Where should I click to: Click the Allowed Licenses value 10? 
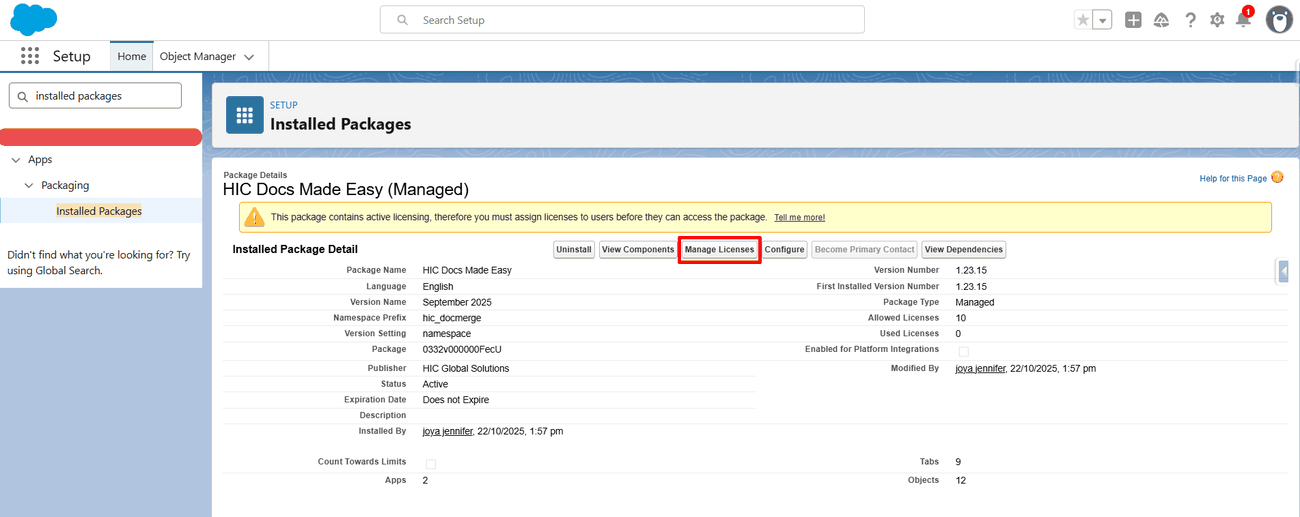click(961, 317)
